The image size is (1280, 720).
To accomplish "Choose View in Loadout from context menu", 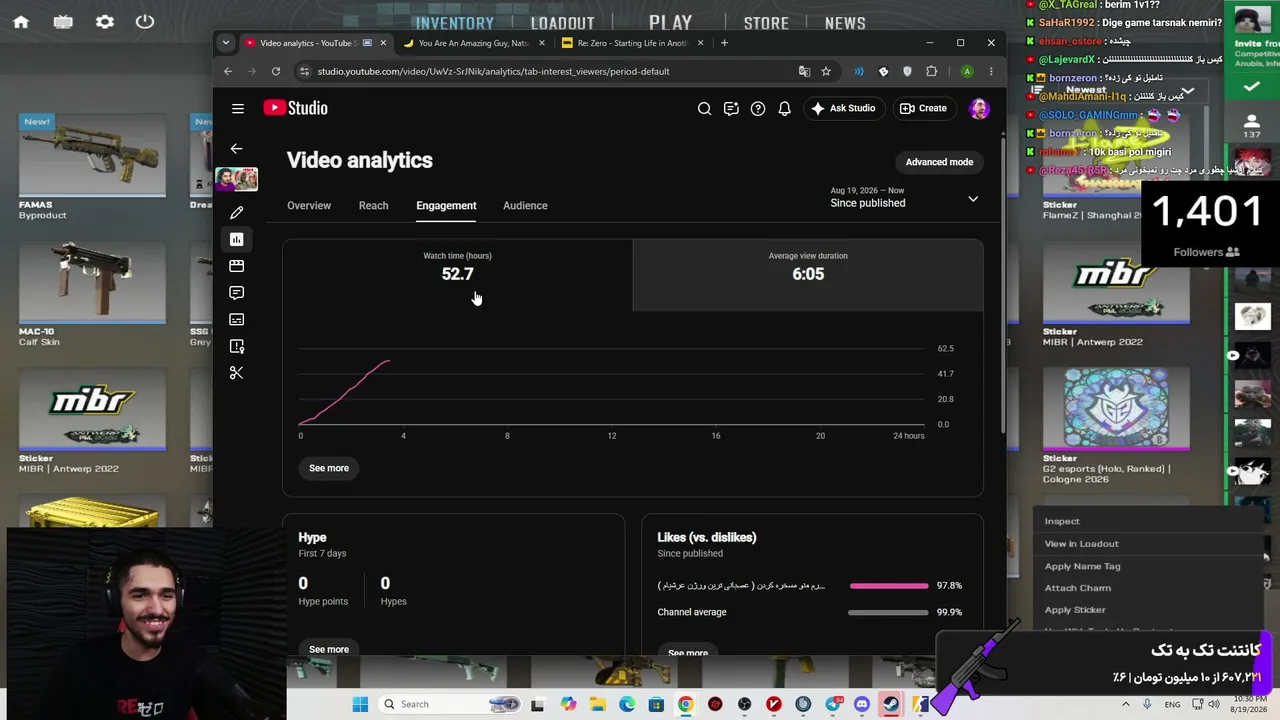I will (x=1081, y=544).
